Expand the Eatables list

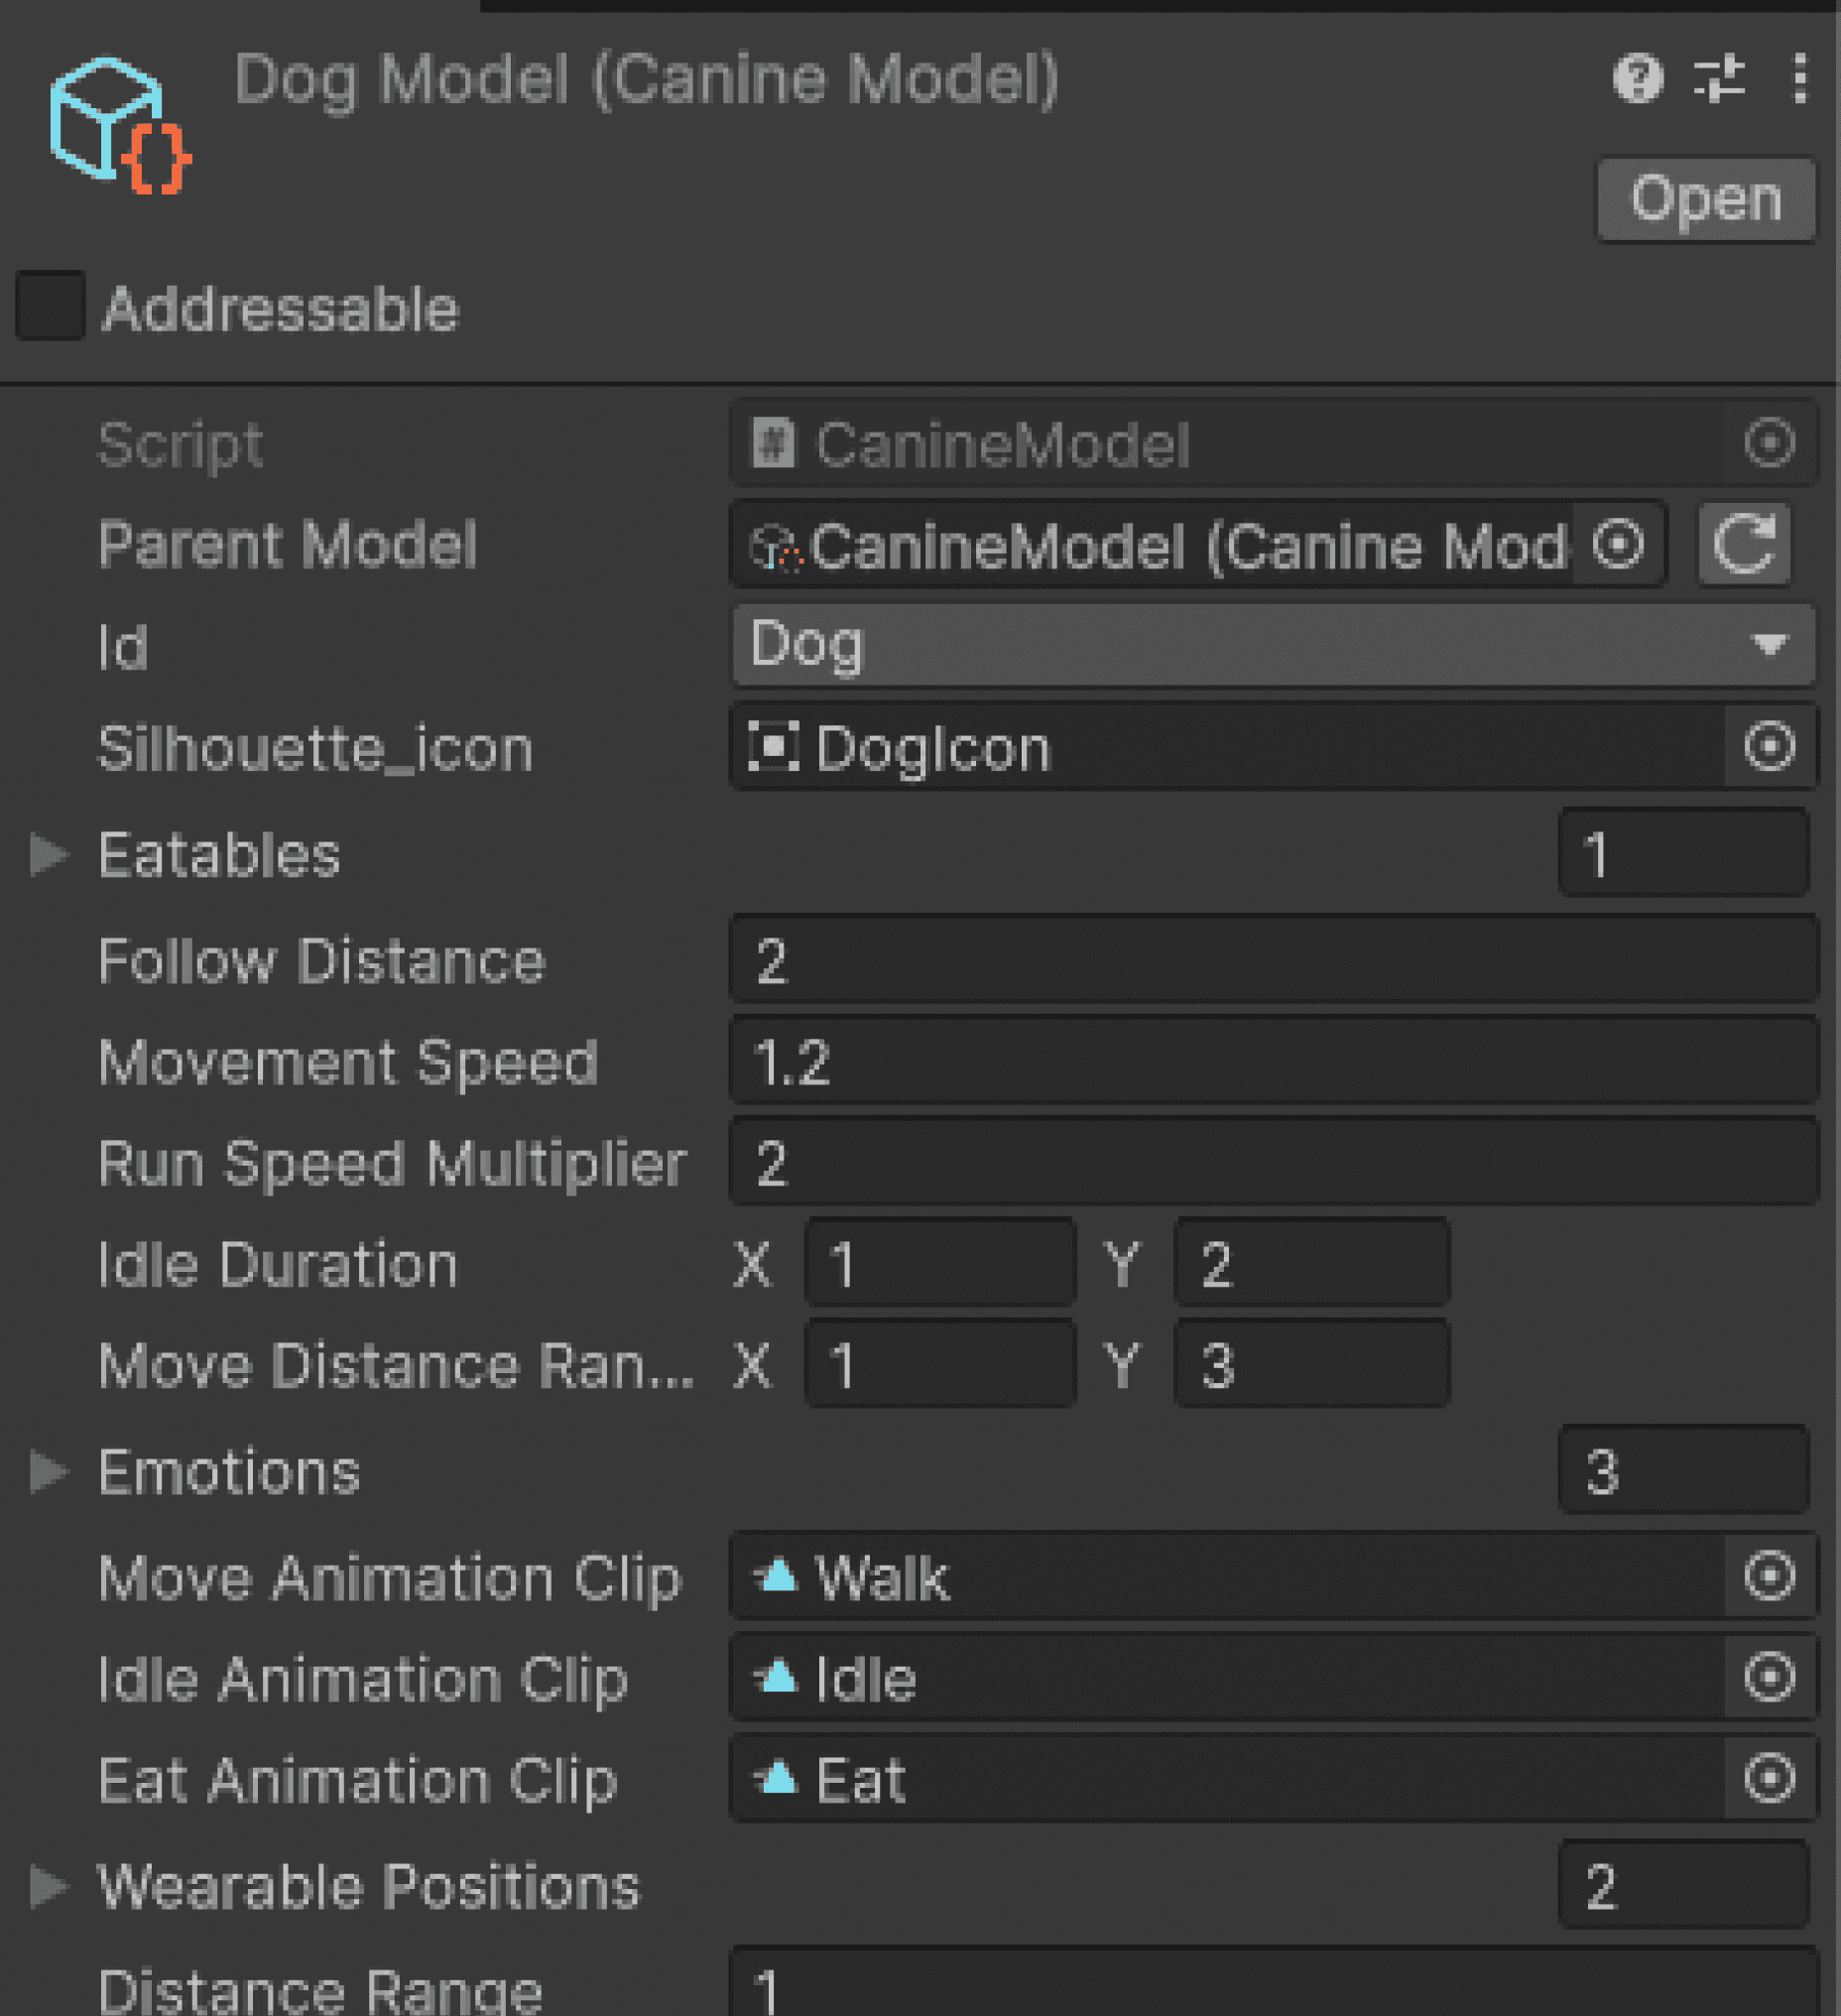[49, 855]
